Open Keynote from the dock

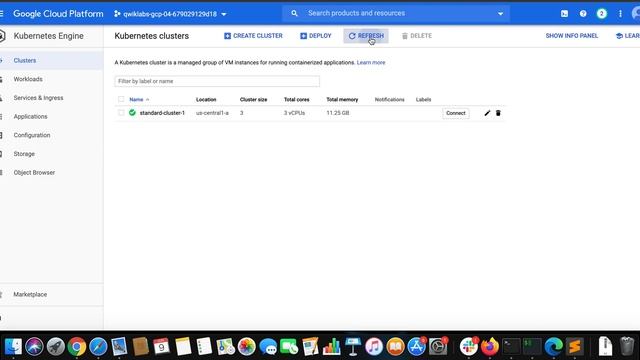[353, 347]
